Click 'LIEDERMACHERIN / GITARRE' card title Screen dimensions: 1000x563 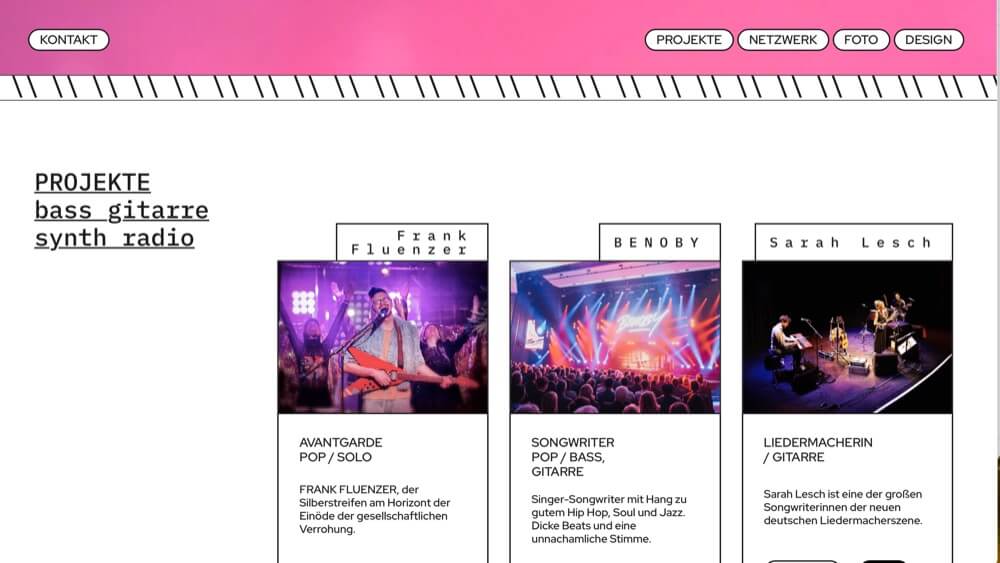coord(818,450)
